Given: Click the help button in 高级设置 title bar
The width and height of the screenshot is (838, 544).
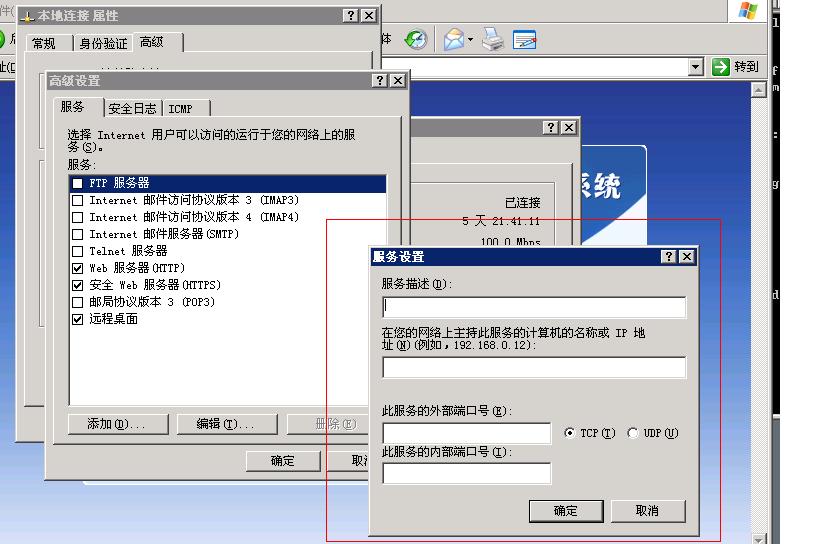Looking at the screenshot, I should click(x=379, y=81).
